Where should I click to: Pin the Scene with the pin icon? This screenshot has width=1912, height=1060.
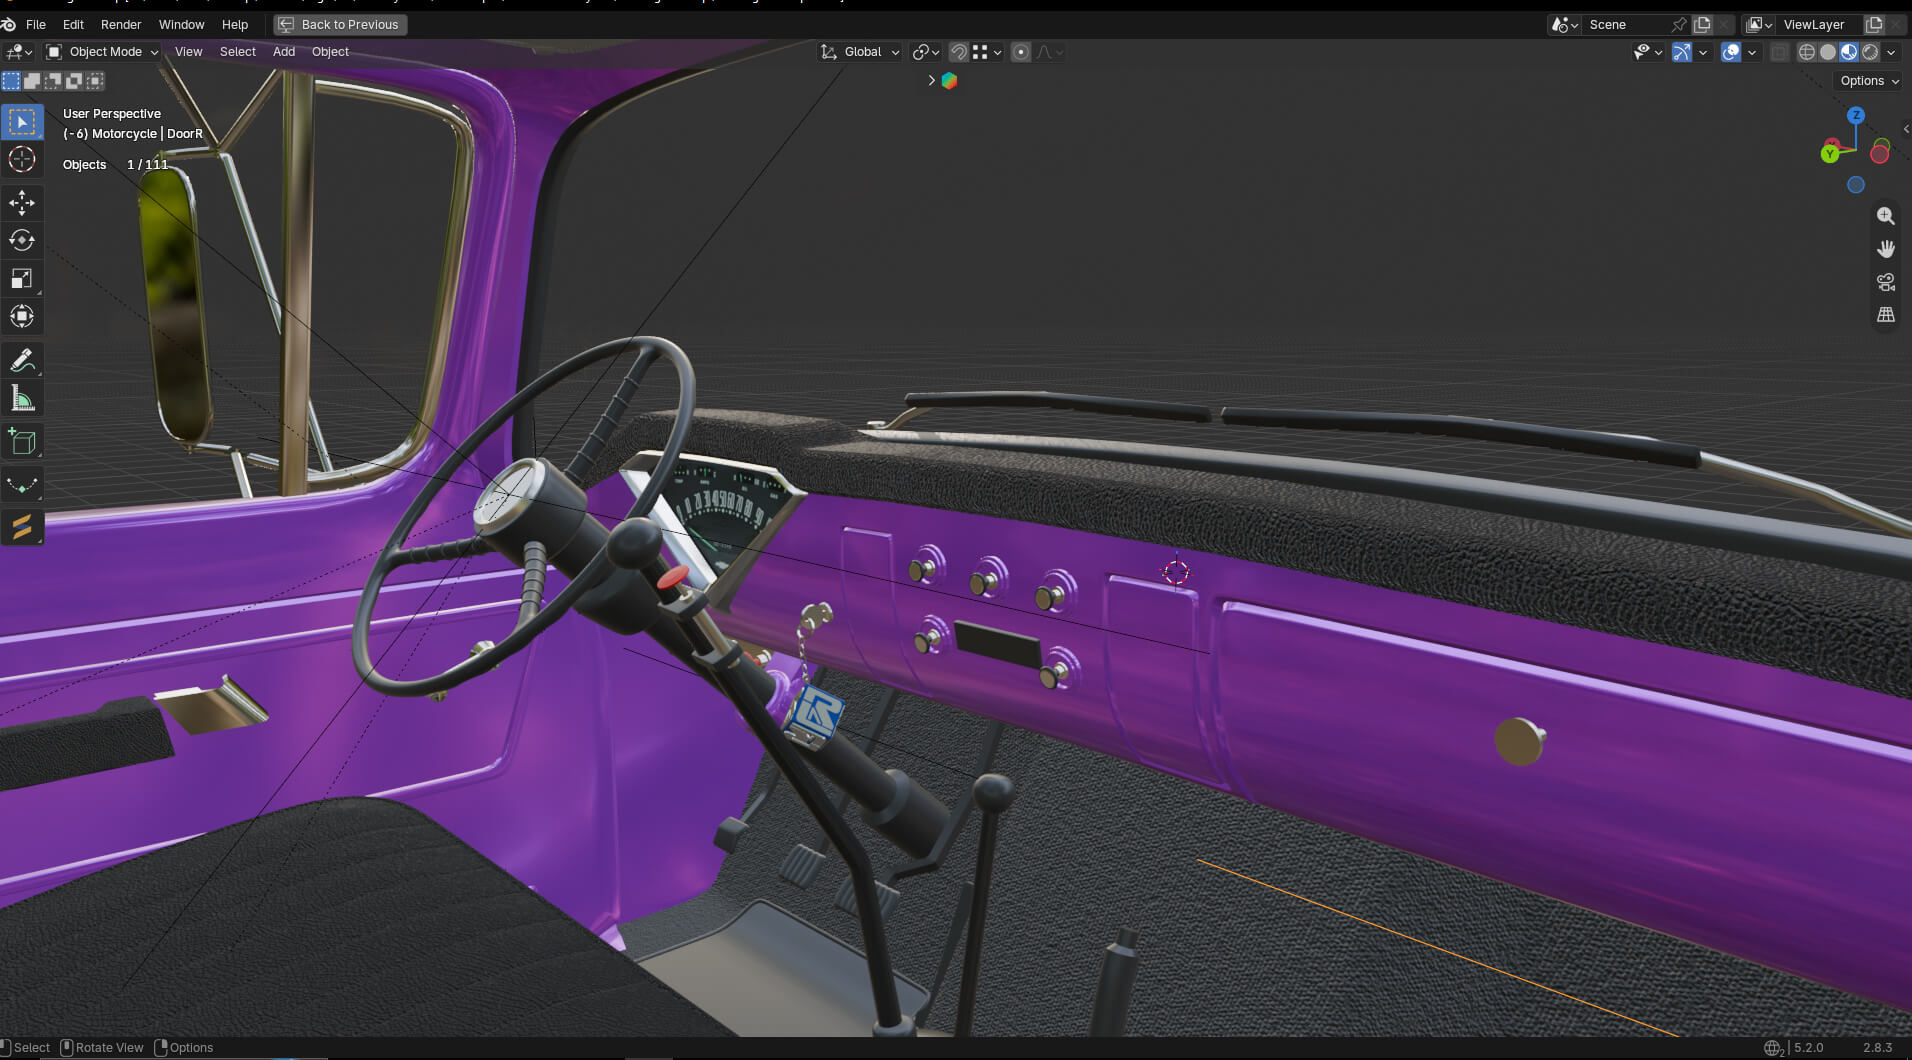coord(1679,25)
